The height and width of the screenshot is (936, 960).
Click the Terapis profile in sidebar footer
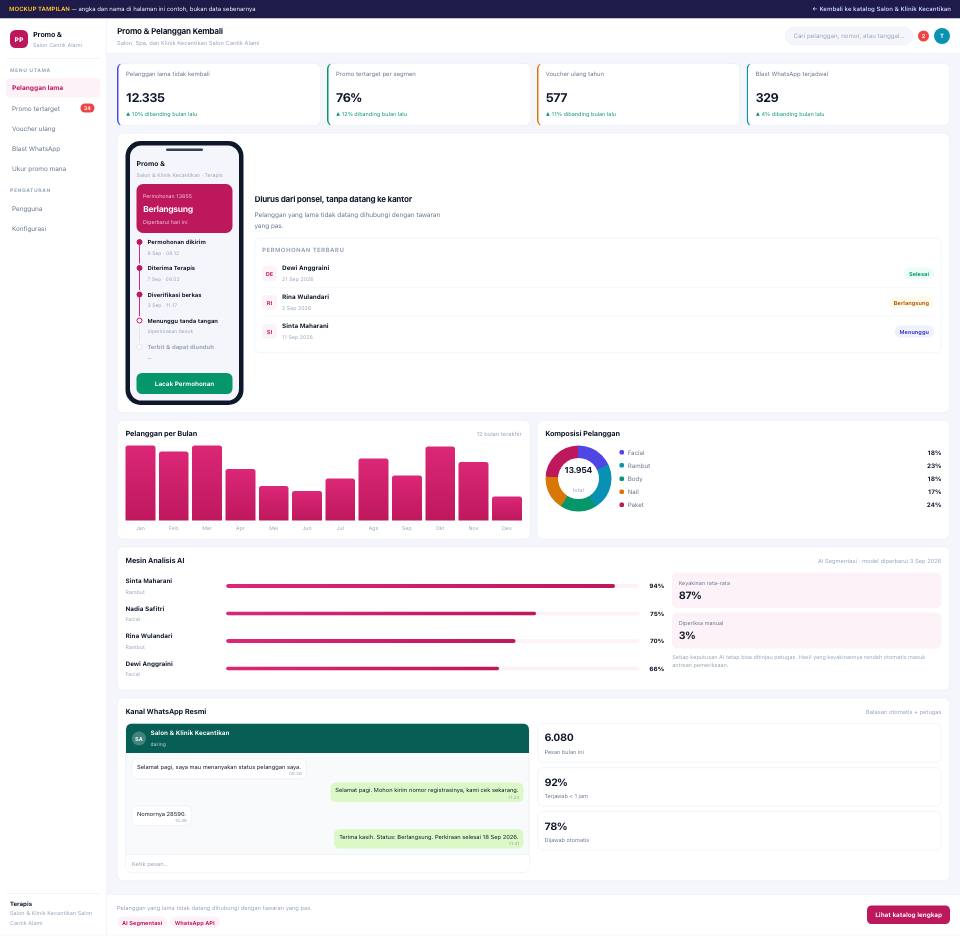click(52, 913)
